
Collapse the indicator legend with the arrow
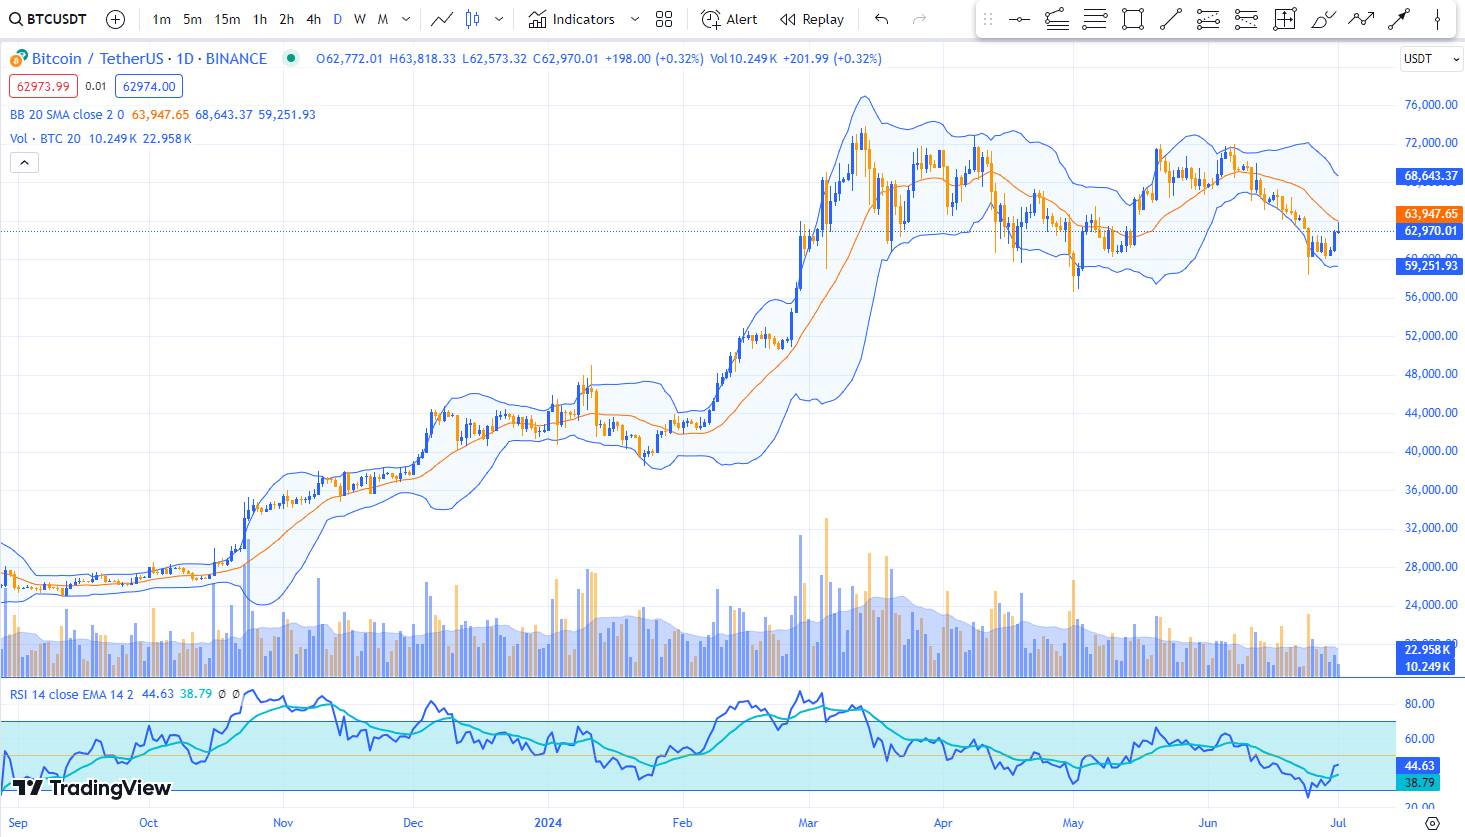tap(24, 162)
